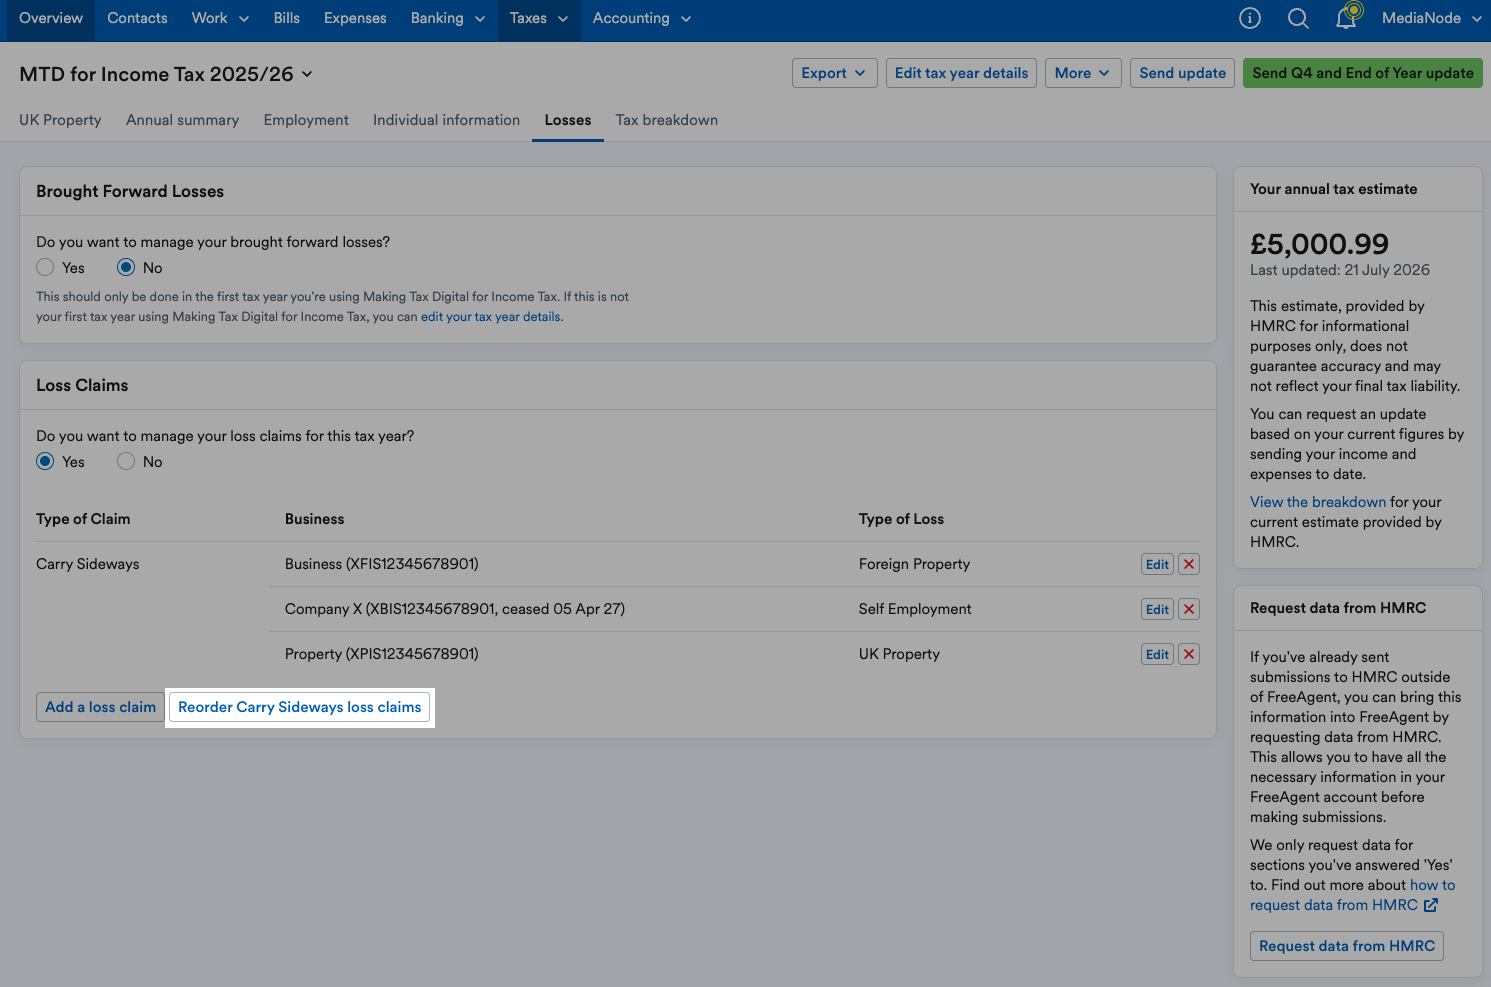This screenshot has height=987, width=1491.
Task: Open the Expenses menu item
Action: [x=355, y=18]
